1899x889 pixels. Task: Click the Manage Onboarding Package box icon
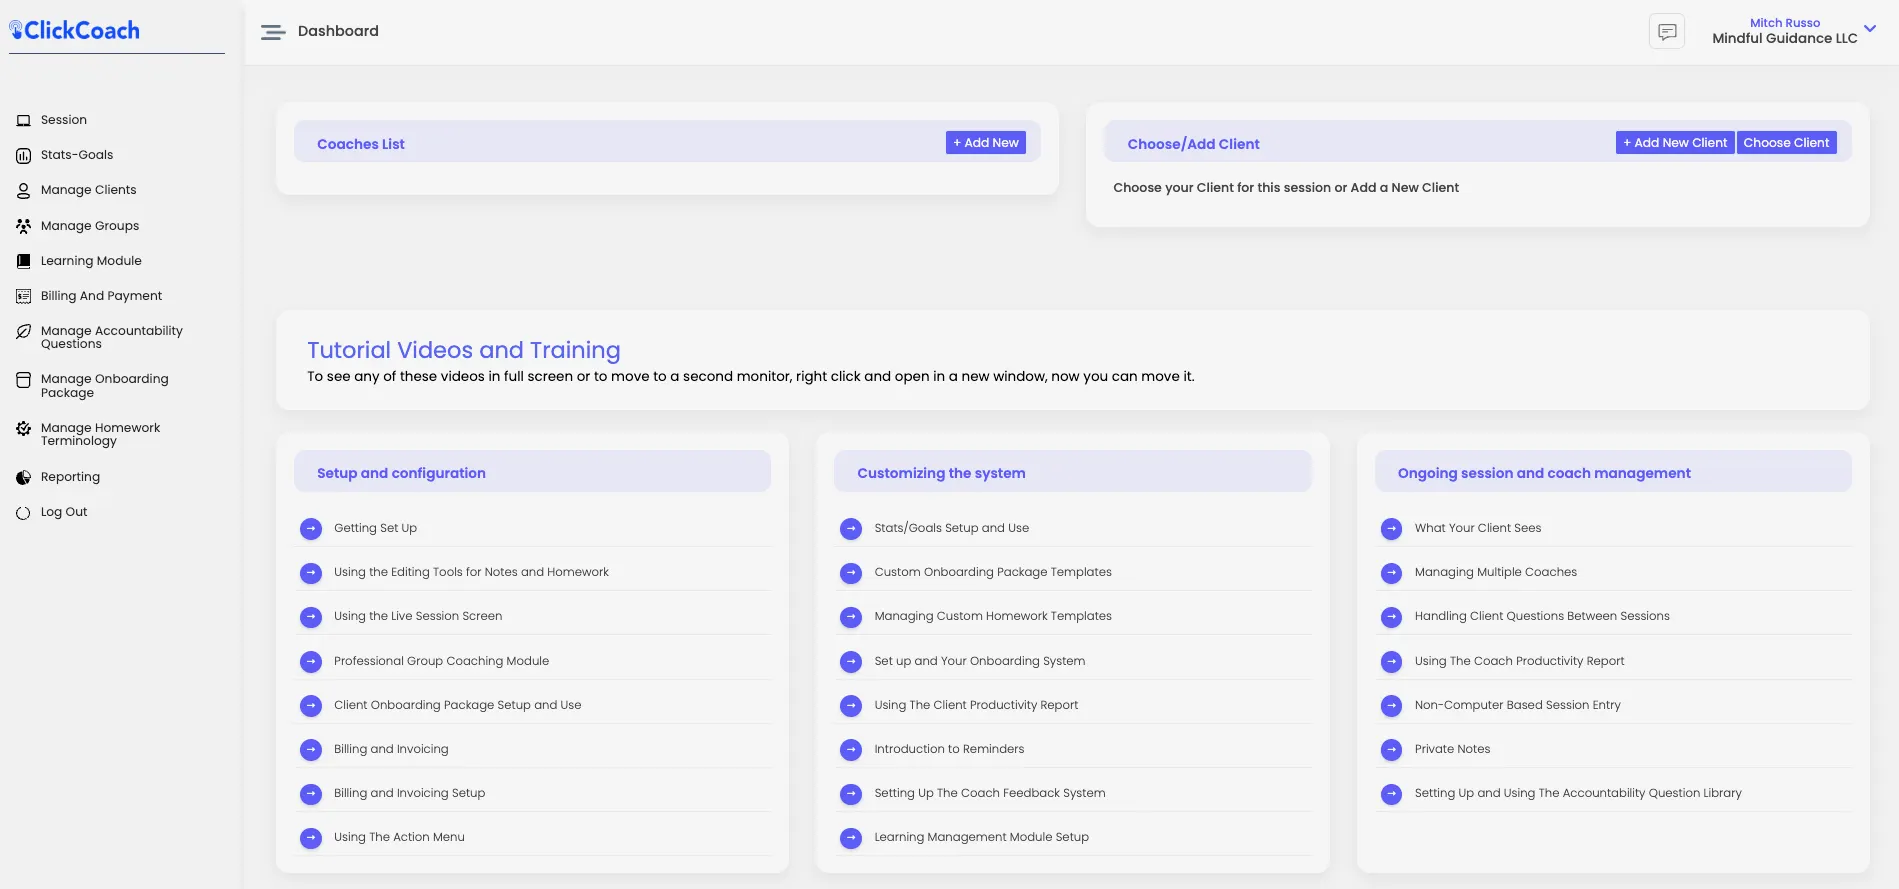click(x=23, y=380)
